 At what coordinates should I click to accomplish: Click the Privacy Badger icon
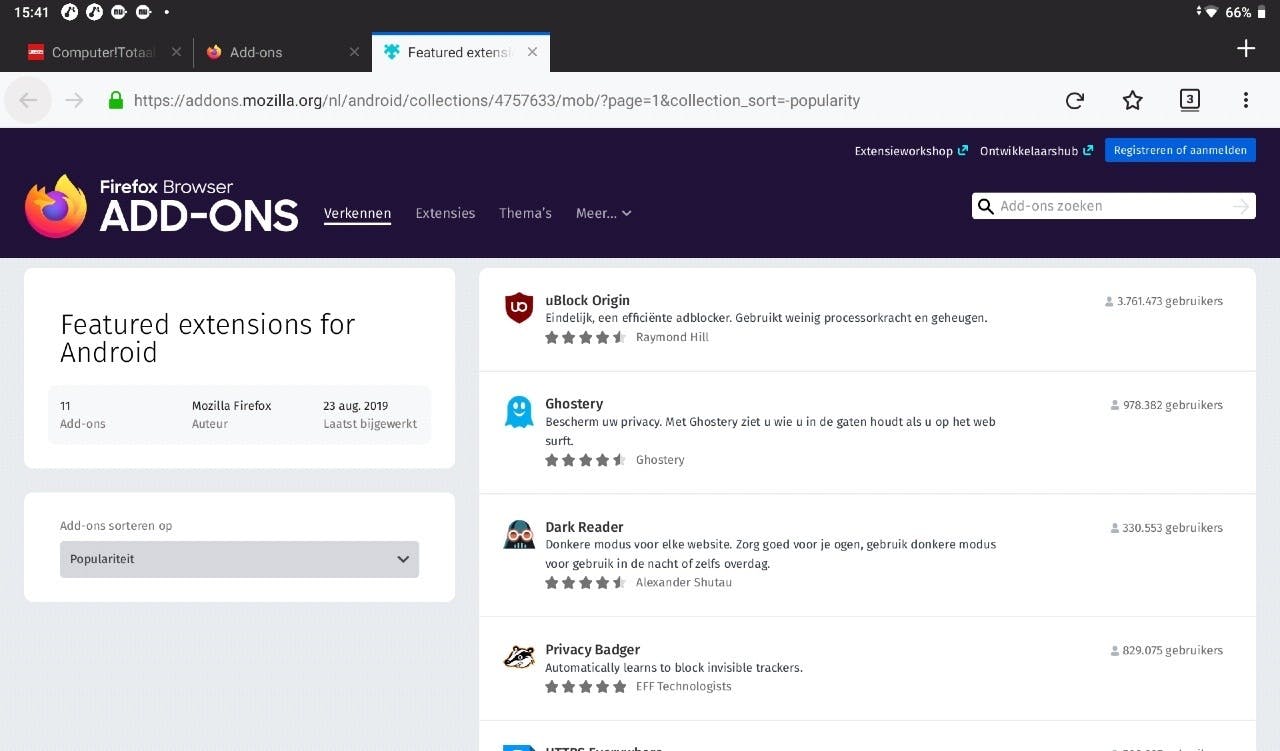pyautogui.click(x=519, y=657)
